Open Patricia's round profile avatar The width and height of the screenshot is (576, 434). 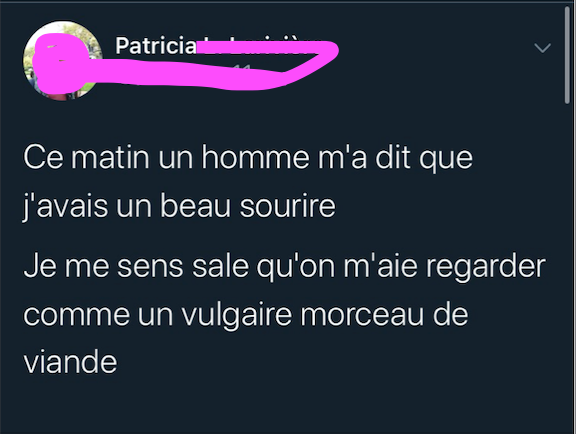pos(62,60)
